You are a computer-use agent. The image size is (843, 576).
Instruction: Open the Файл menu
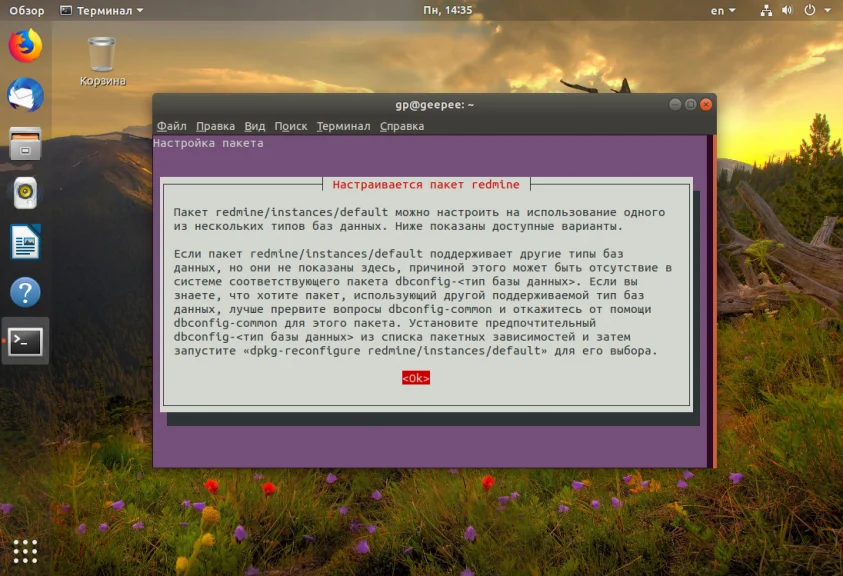pos(172,126)
